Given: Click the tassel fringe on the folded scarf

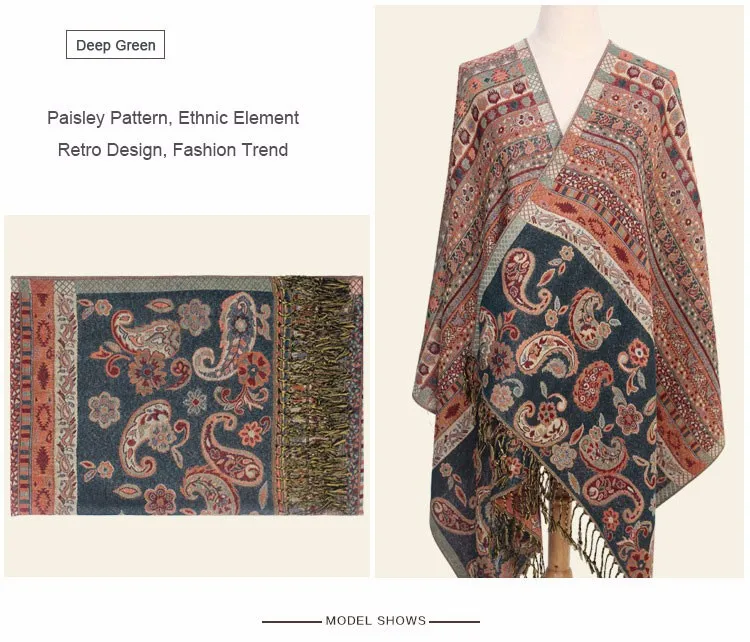Looking at the screenshot, I should coord(318,395).
